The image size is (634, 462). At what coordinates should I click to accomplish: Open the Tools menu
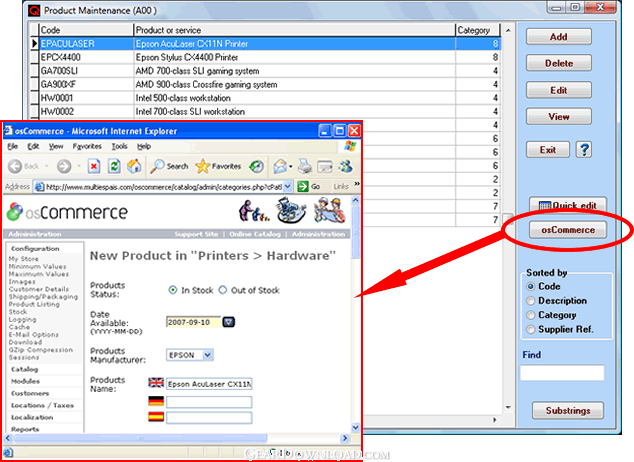119,146
